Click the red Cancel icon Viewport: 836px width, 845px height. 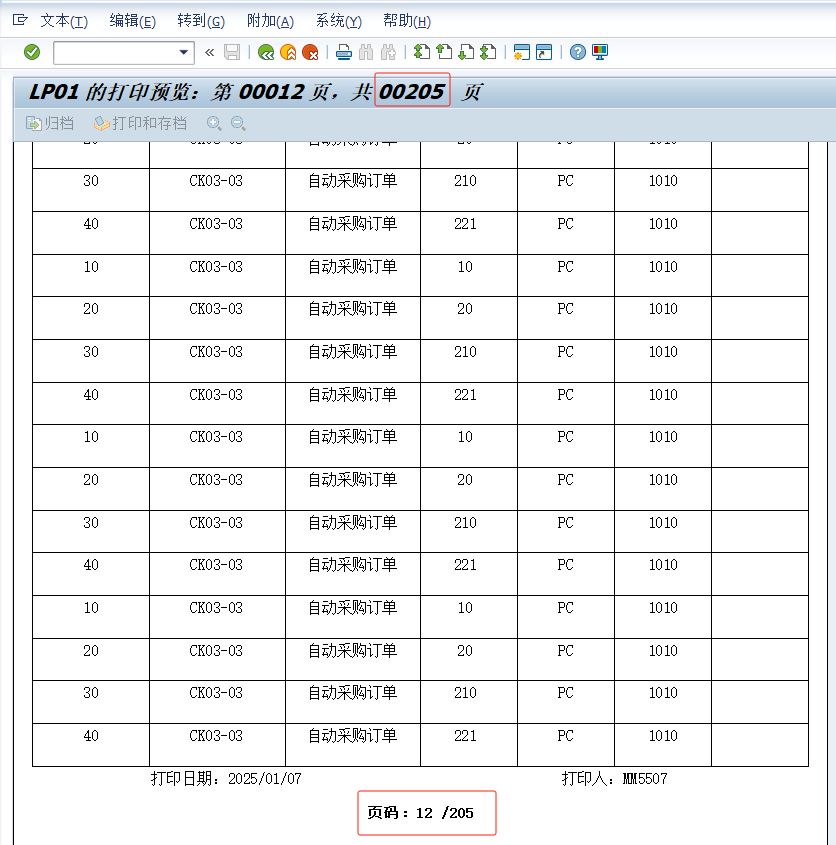coord(310,52)
